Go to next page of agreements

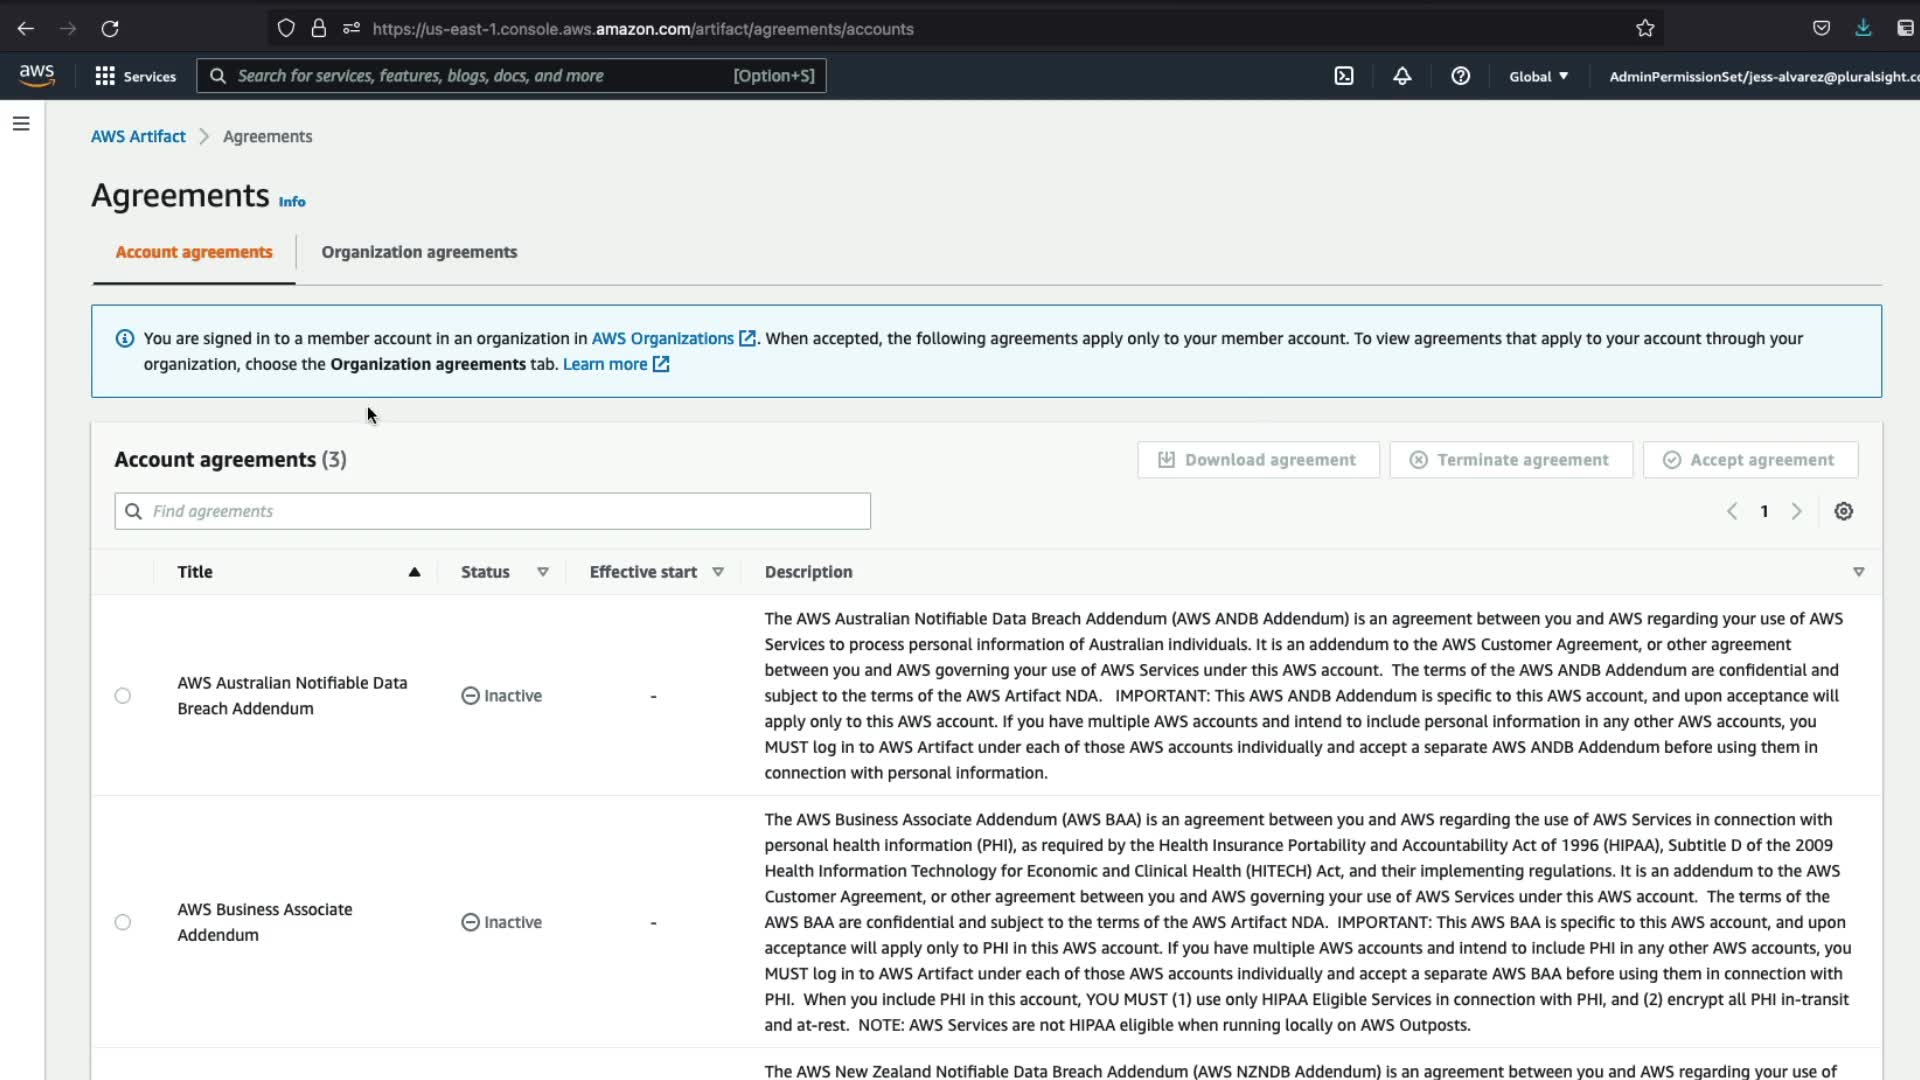(x=1796, y=511)
